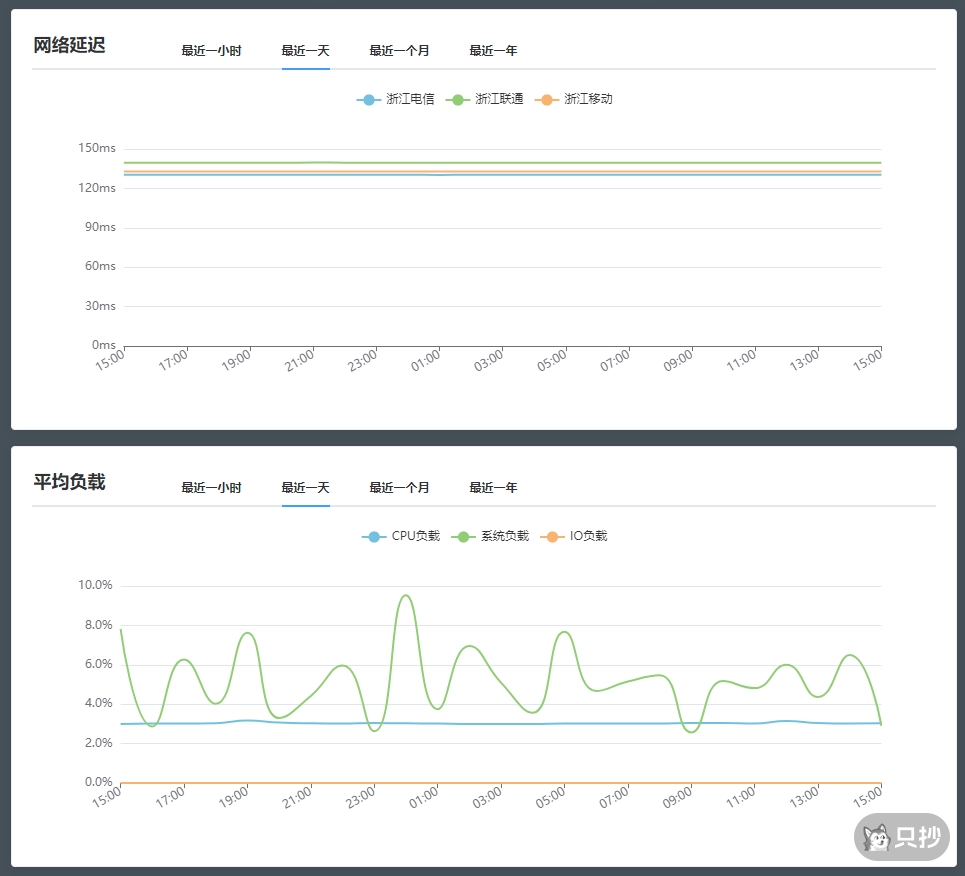Image resolution: width=965 pixels, height=876 pixels.
Task: Click the tallest 系统负载 peak near 00:00
Action: tap(405, 596)
